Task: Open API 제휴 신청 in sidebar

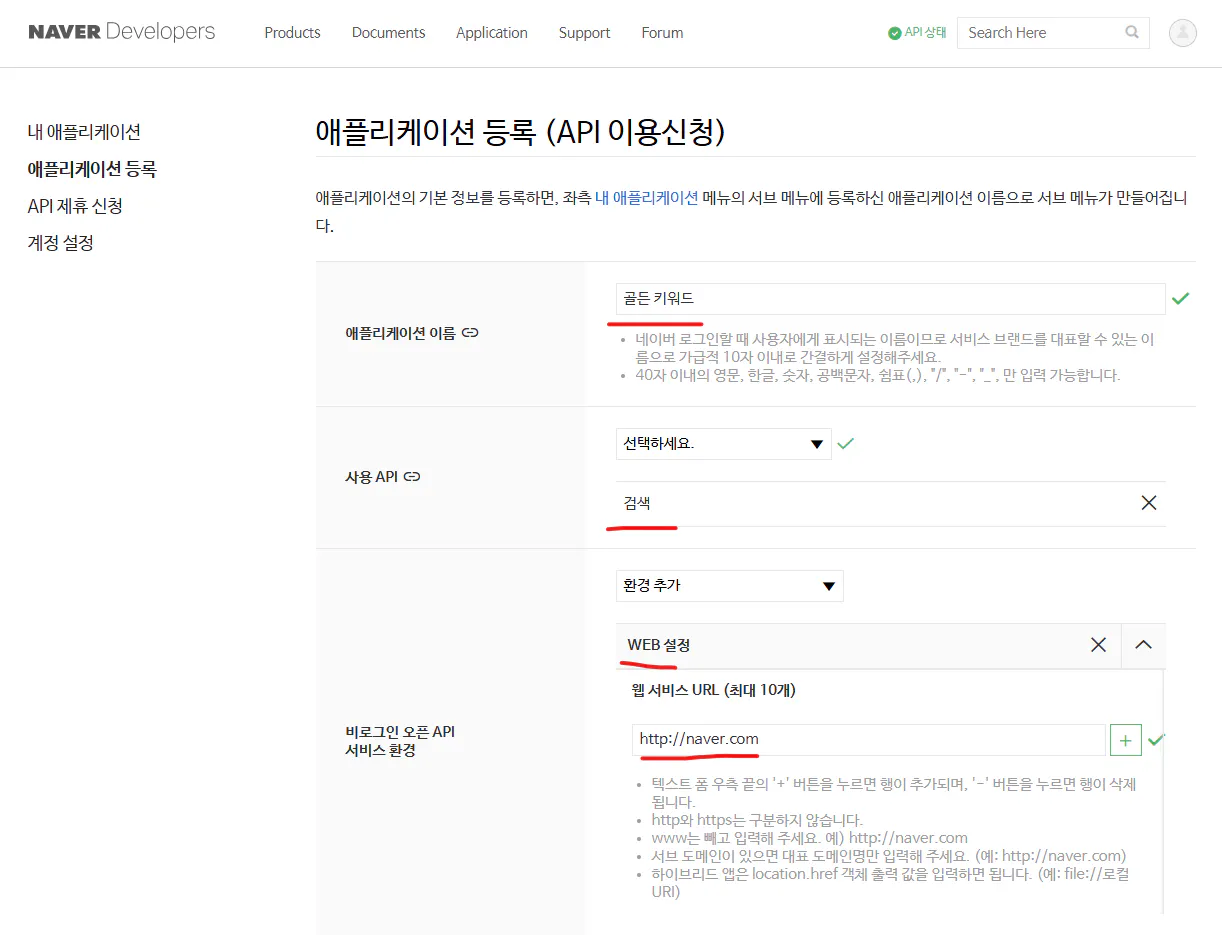Action: tap(75, 206)
